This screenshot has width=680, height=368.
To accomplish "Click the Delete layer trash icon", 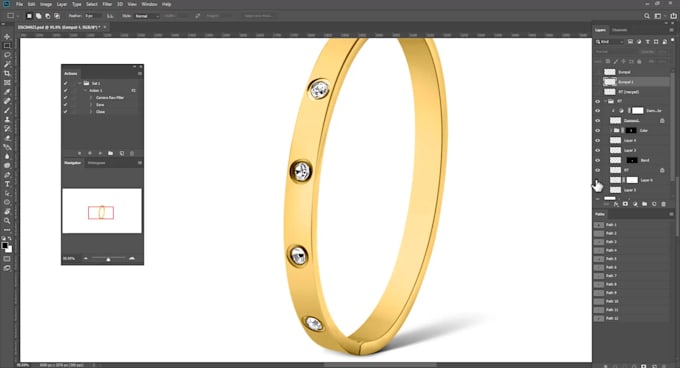I will [664, 204].
